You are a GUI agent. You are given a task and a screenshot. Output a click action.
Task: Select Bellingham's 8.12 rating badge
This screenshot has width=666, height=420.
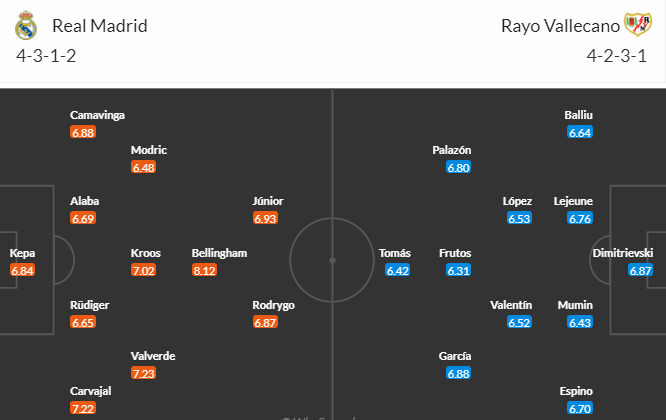(204, 270)
